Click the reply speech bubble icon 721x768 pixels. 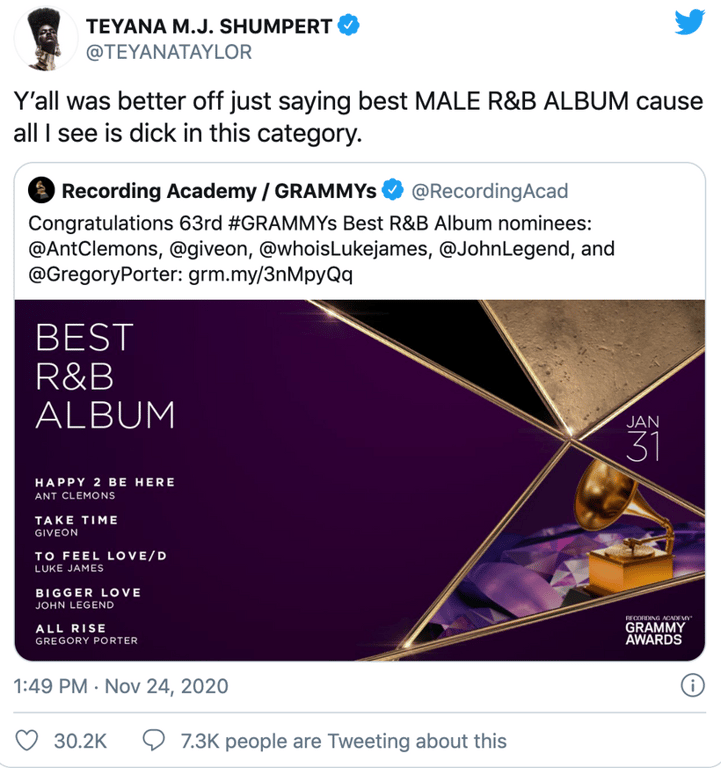pyautogui.click(x=154, y=741)
